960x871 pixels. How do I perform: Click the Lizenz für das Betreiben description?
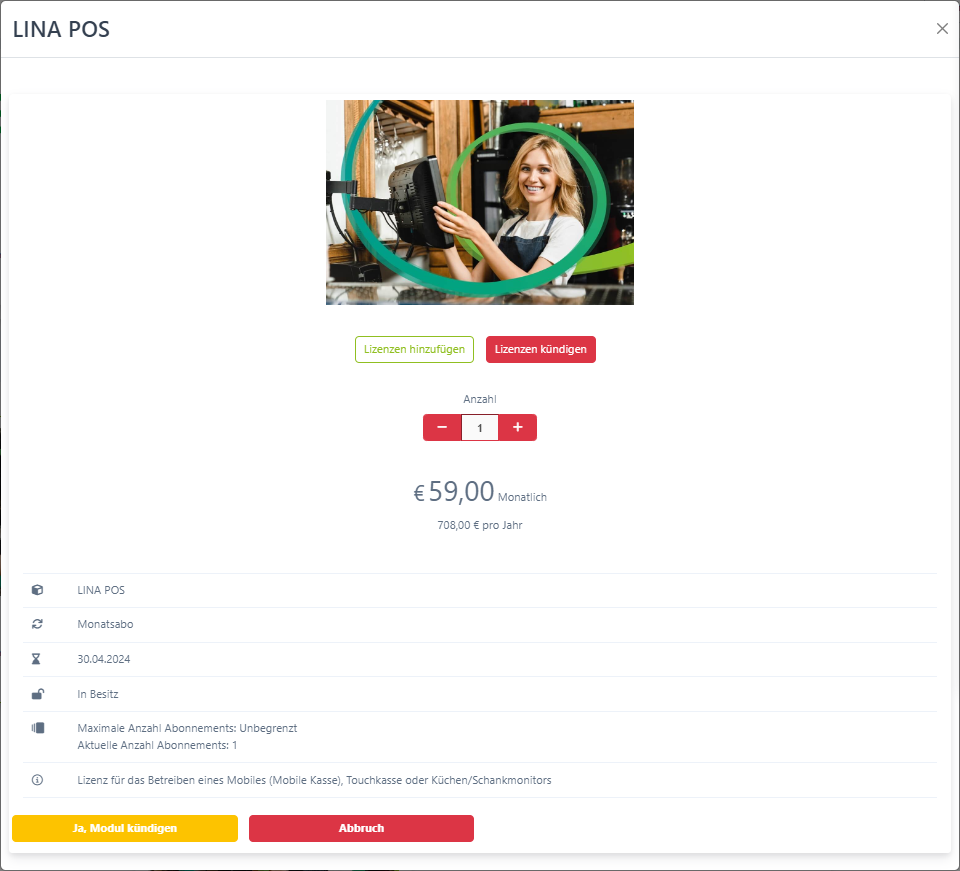[x=314, y=780]
